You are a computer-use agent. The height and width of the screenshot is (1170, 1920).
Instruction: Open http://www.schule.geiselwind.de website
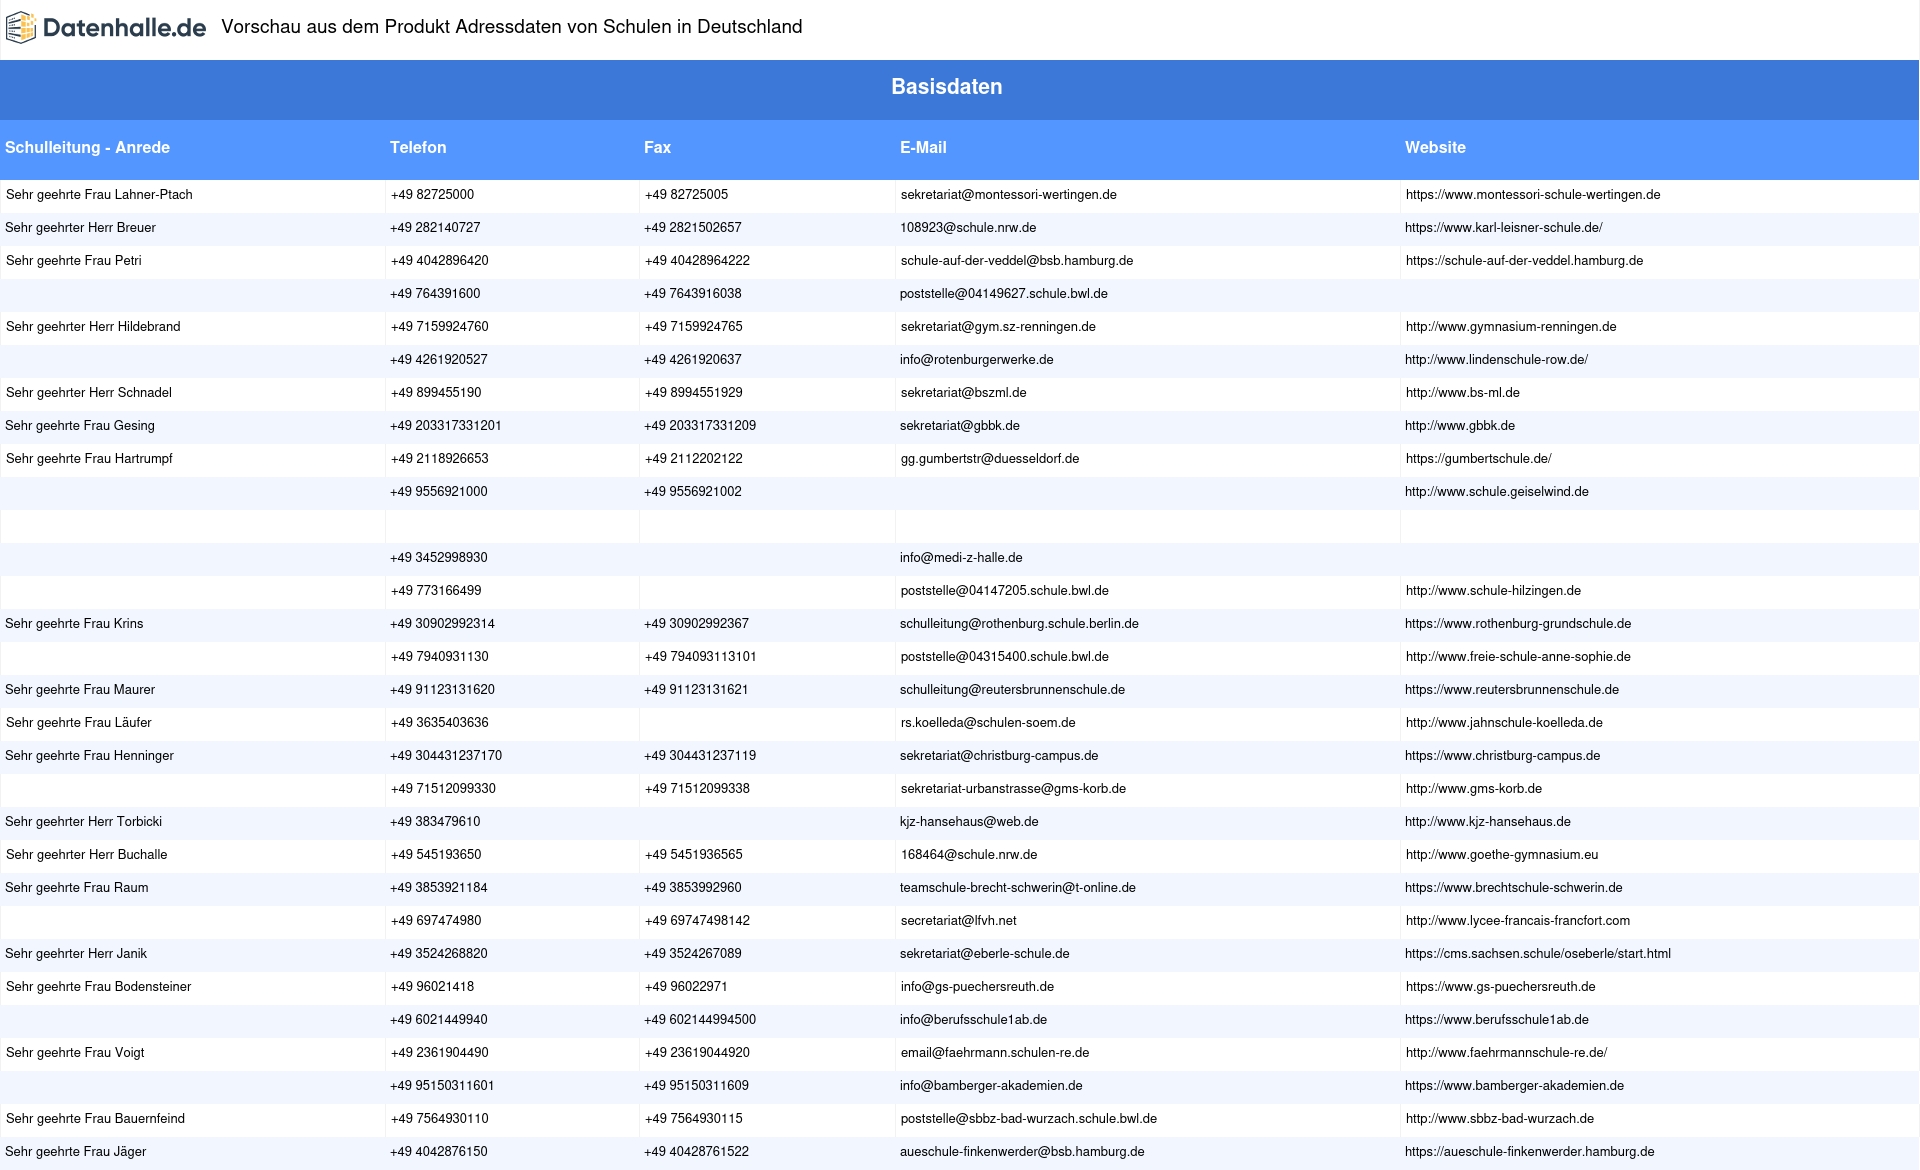click(1497, 492)
